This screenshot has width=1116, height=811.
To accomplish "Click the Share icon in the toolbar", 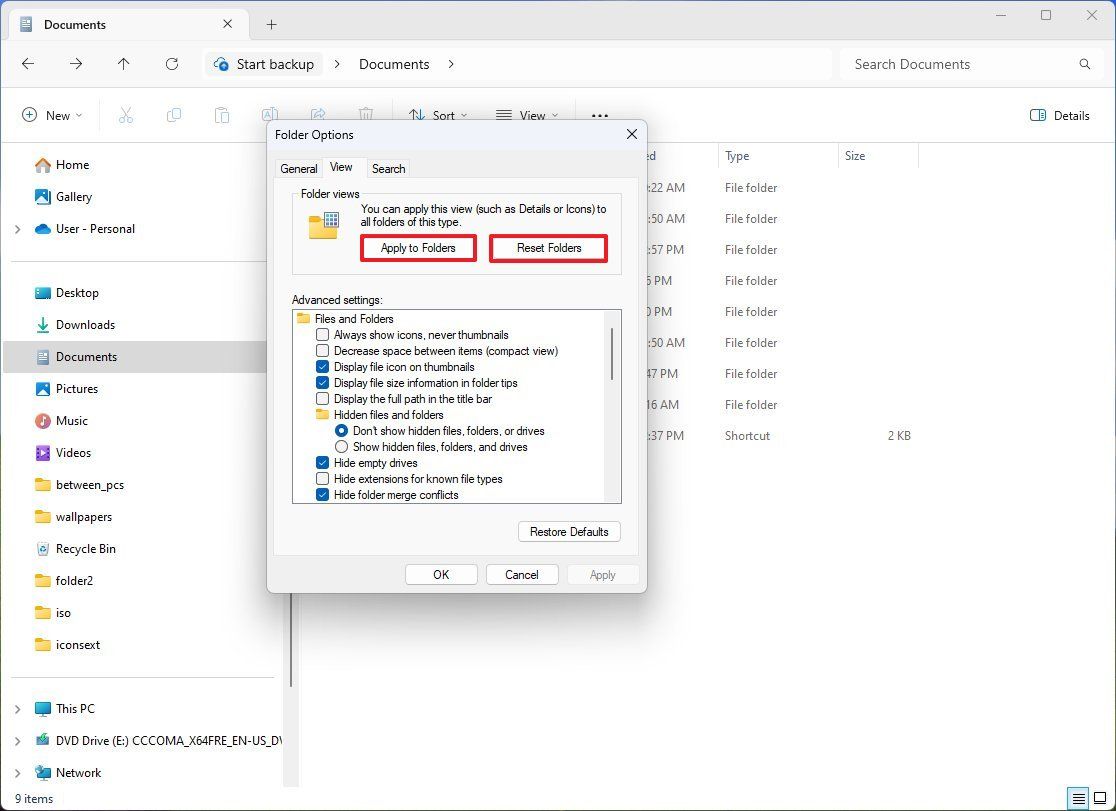I will tap(316, 115).
